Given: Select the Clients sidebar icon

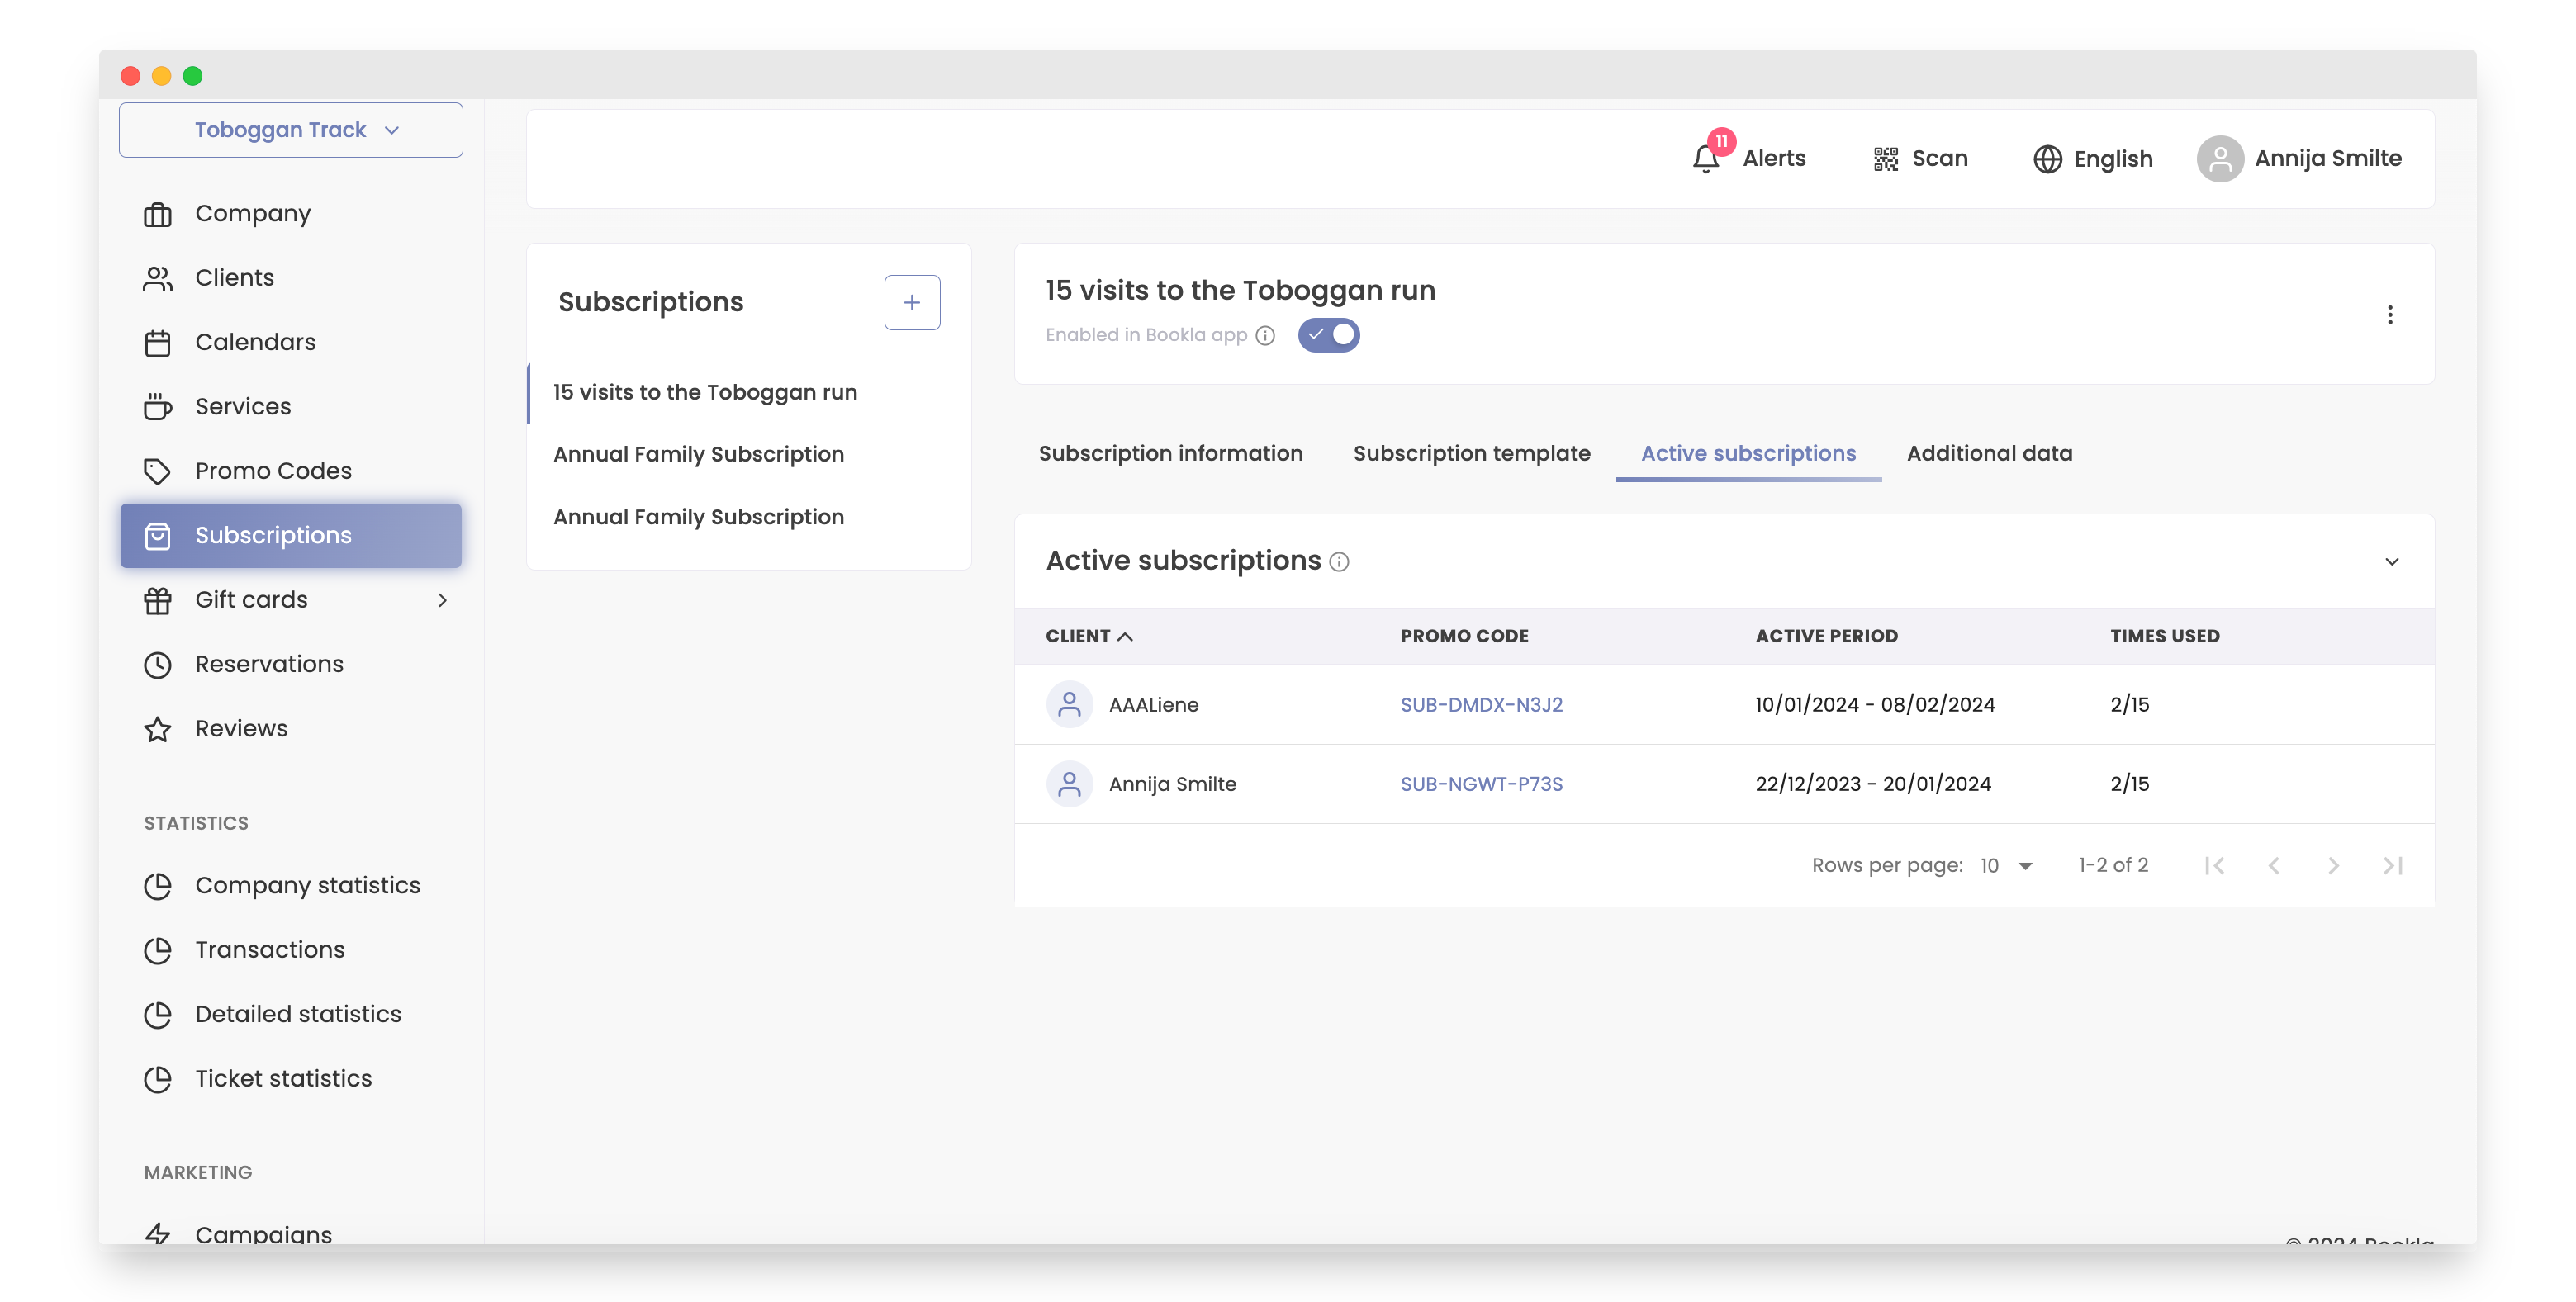Looking at the screenshot, I should click(x=158, y=277).
